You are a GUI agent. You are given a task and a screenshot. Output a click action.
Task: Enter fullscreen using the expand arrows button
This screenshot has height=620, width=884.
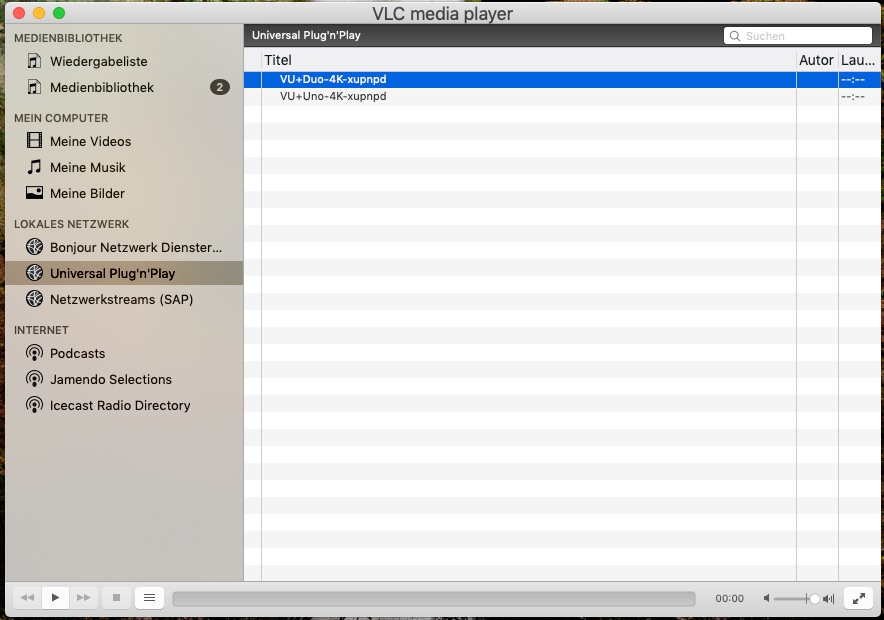pos(859,598)
